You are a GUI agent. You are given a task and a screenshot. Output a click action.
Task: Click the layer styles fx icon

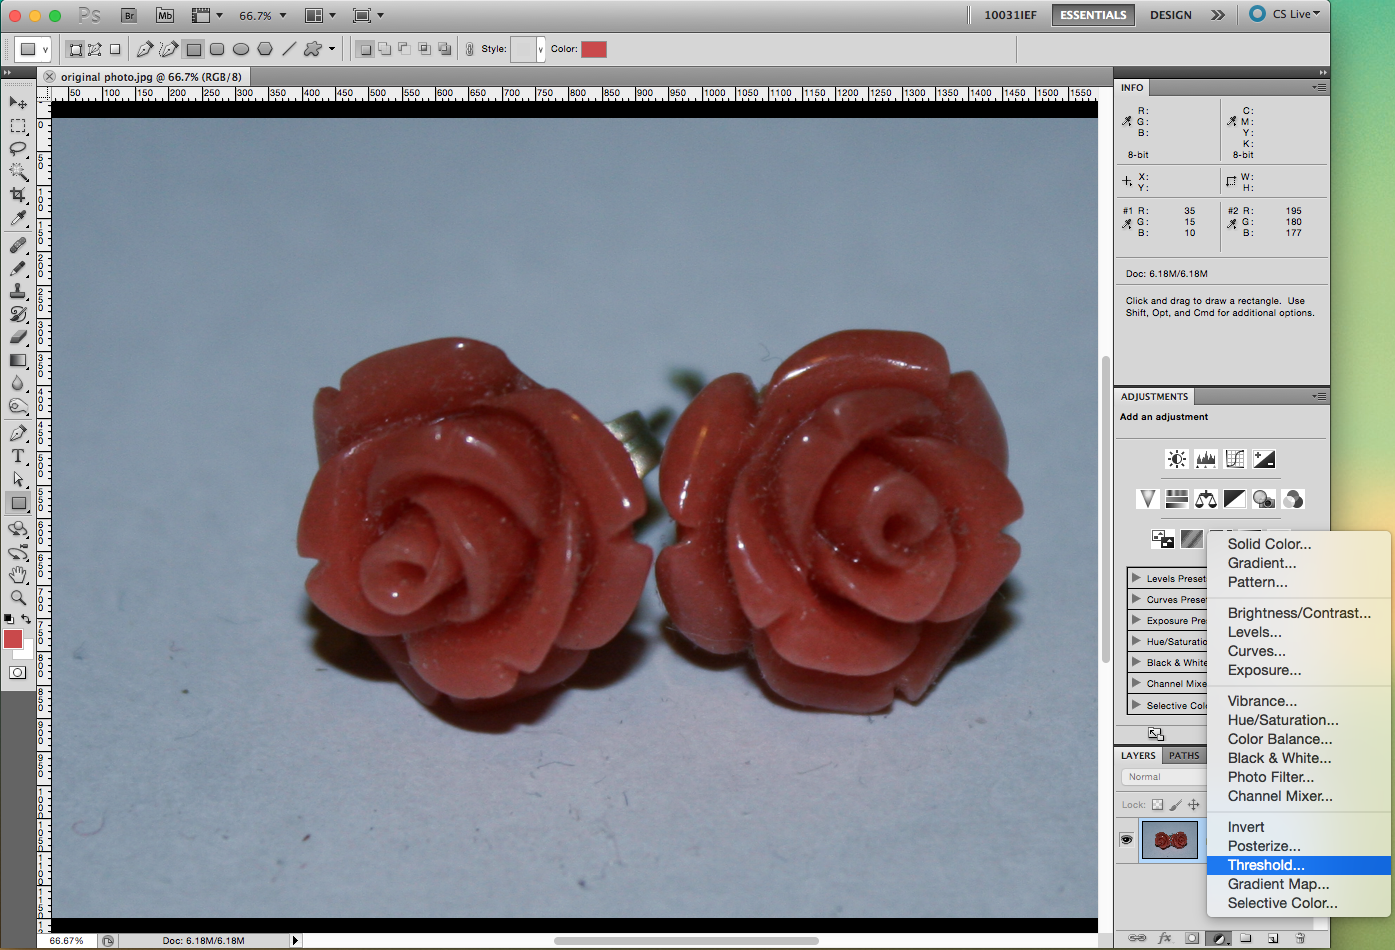click(x=1164, y=938)
